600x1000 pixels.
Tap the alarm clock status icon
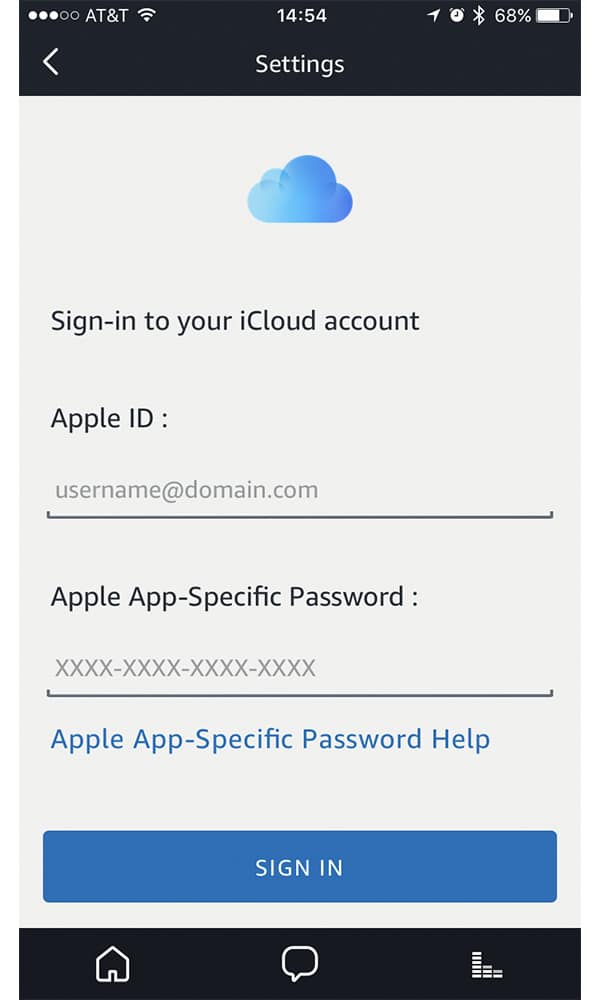tap(457, 16)
